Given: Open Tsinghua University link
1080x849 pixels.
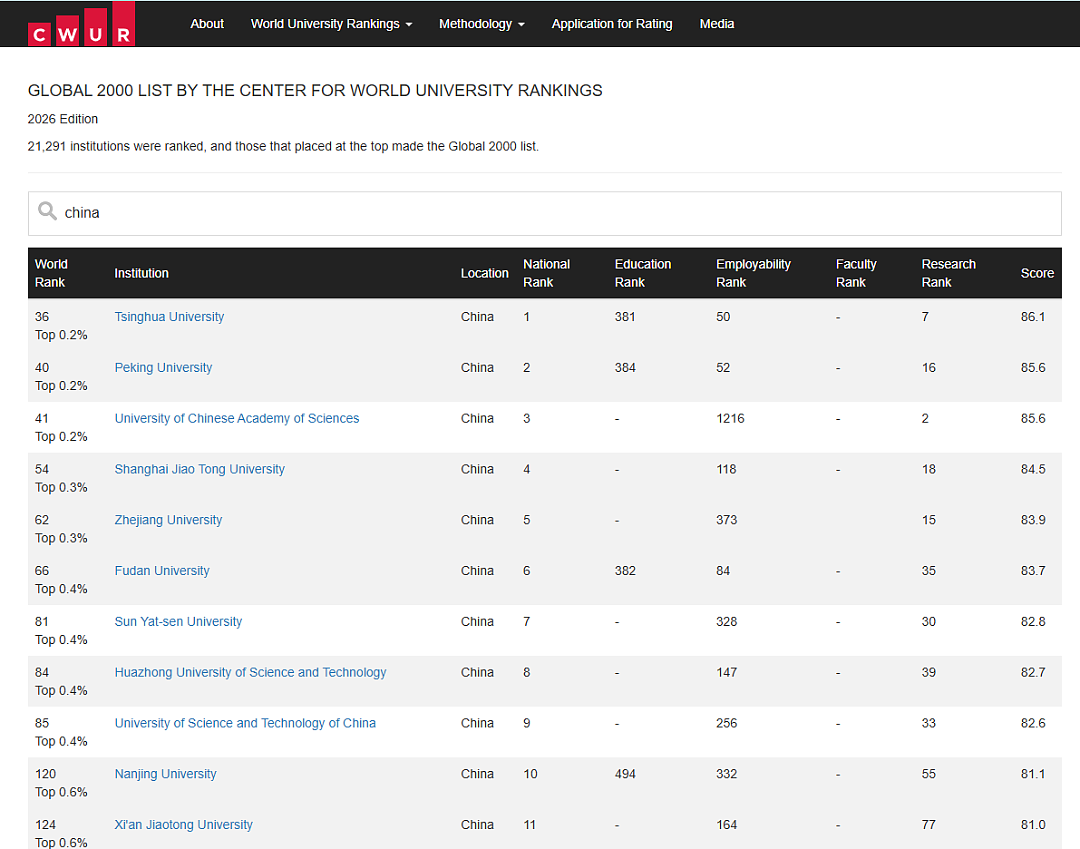Looking at the screenshot, I should click(x=169, y=317).
